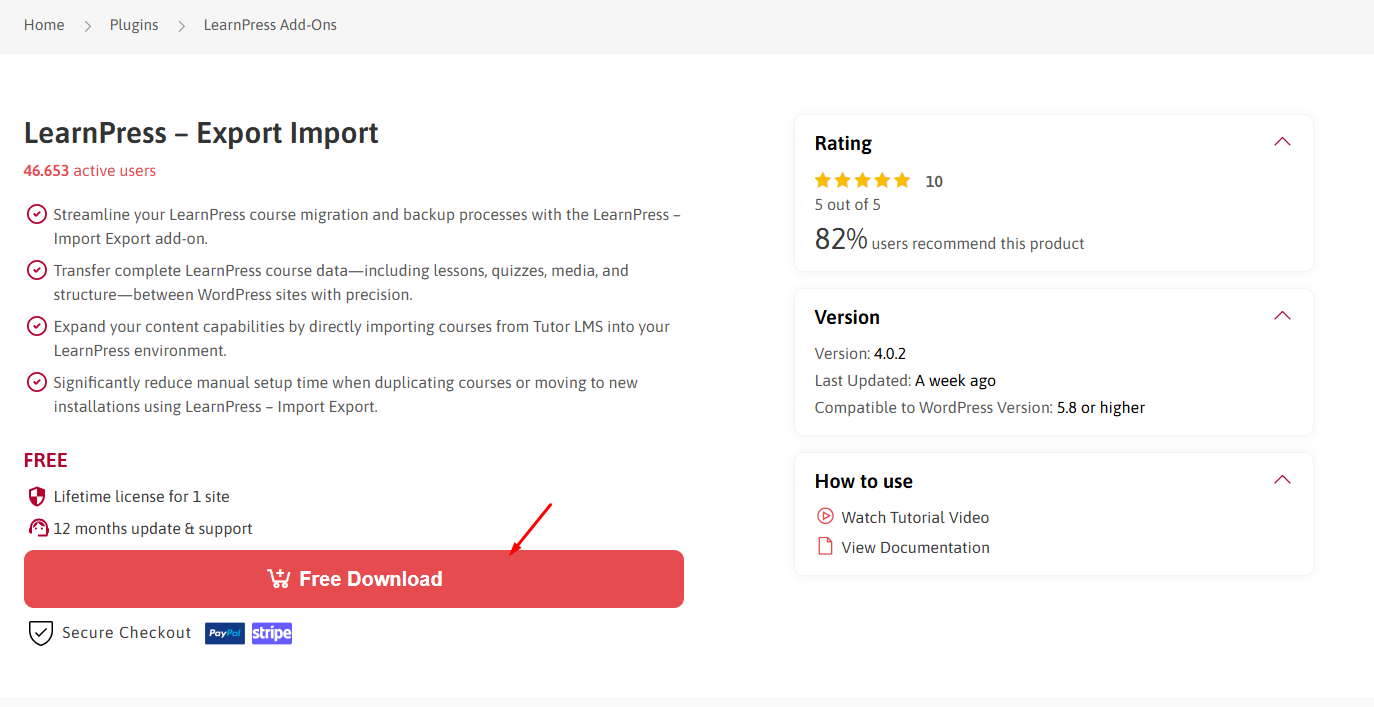The image size is (1374, 707).
Task: Click the Secure Checkout label
Action: click(126, 633)
